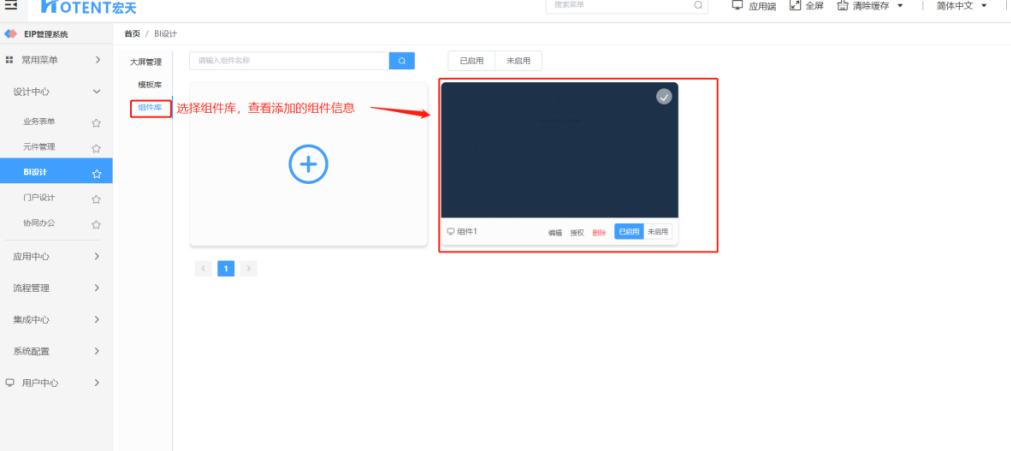Viewport: 1011px width, 451px height.
Task: Switch to the 模板库 tab
Action: click(x=150, y=85)
